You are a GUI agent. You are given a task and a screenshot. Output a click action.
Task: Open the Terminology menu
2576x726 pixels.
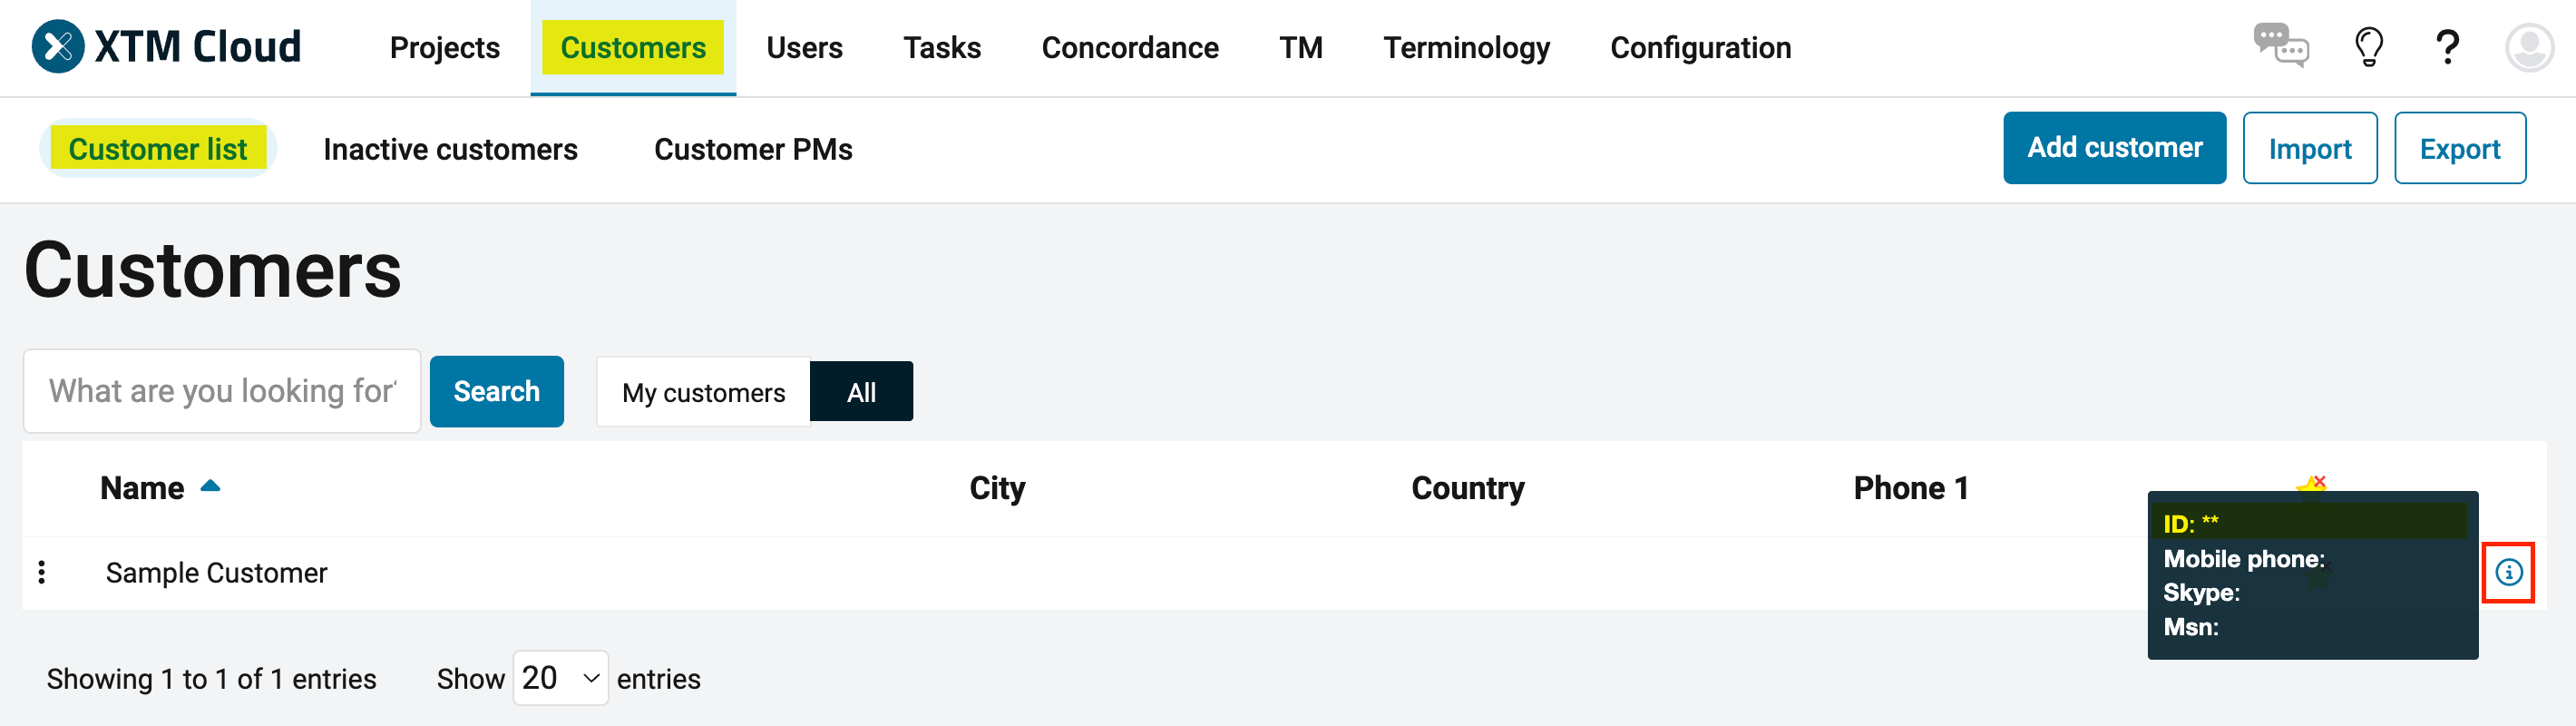(1466, 47)
